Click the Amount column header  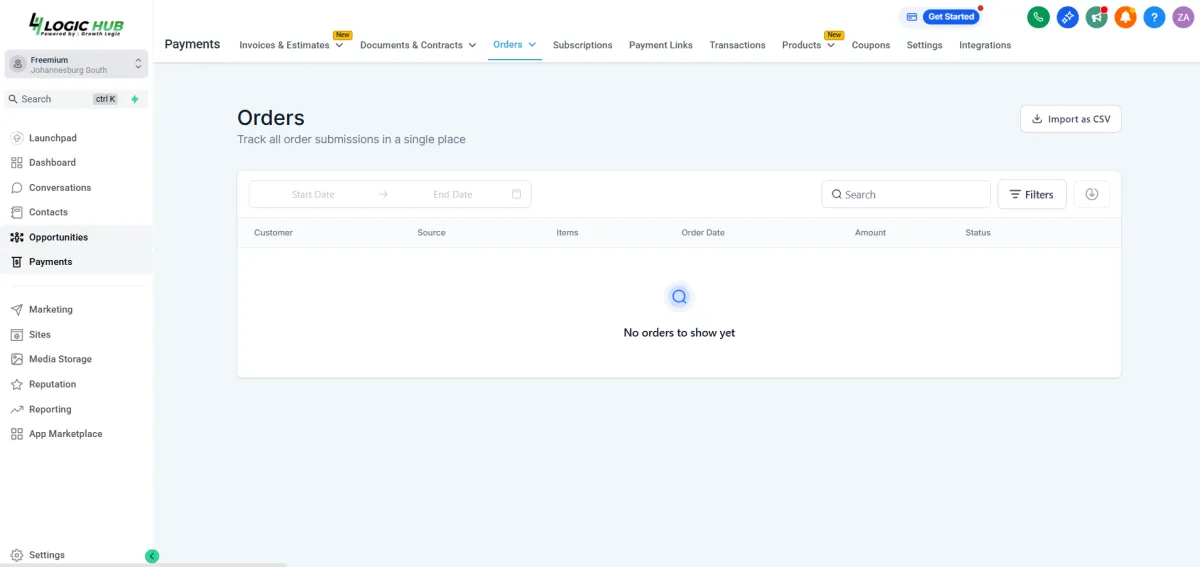(x=870, y=232)
